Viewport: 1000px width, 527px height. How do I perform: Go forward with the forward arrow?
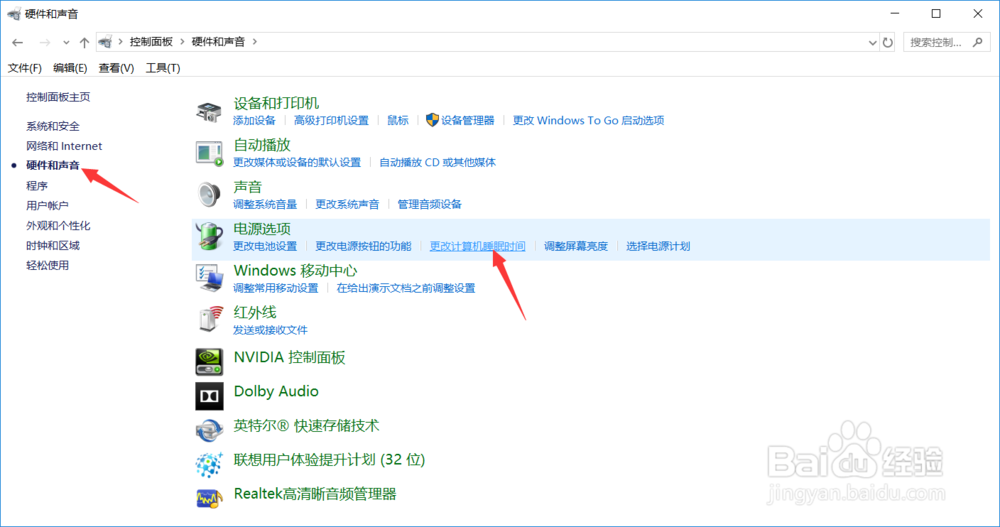(45, 42)
